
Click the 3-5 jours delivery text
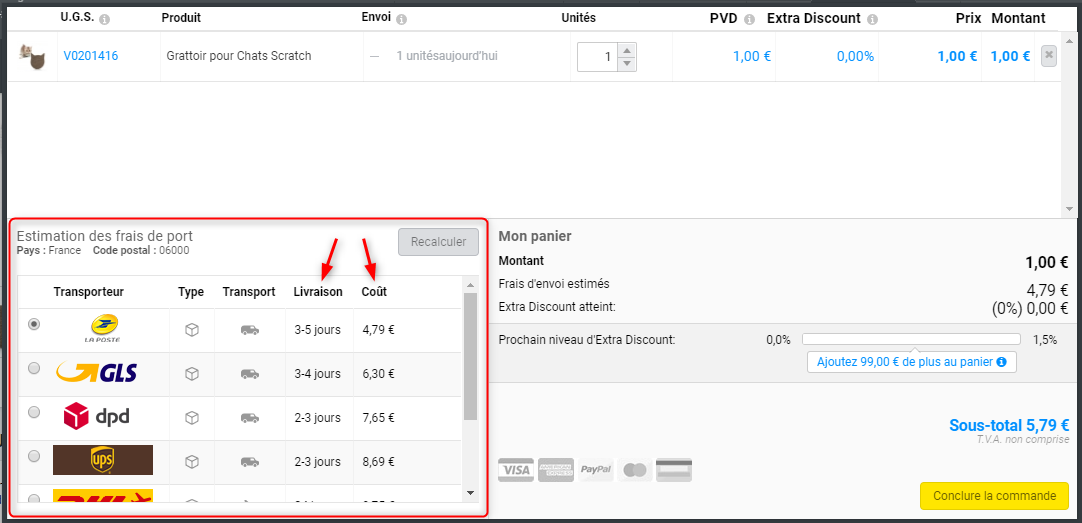(317, 330)
